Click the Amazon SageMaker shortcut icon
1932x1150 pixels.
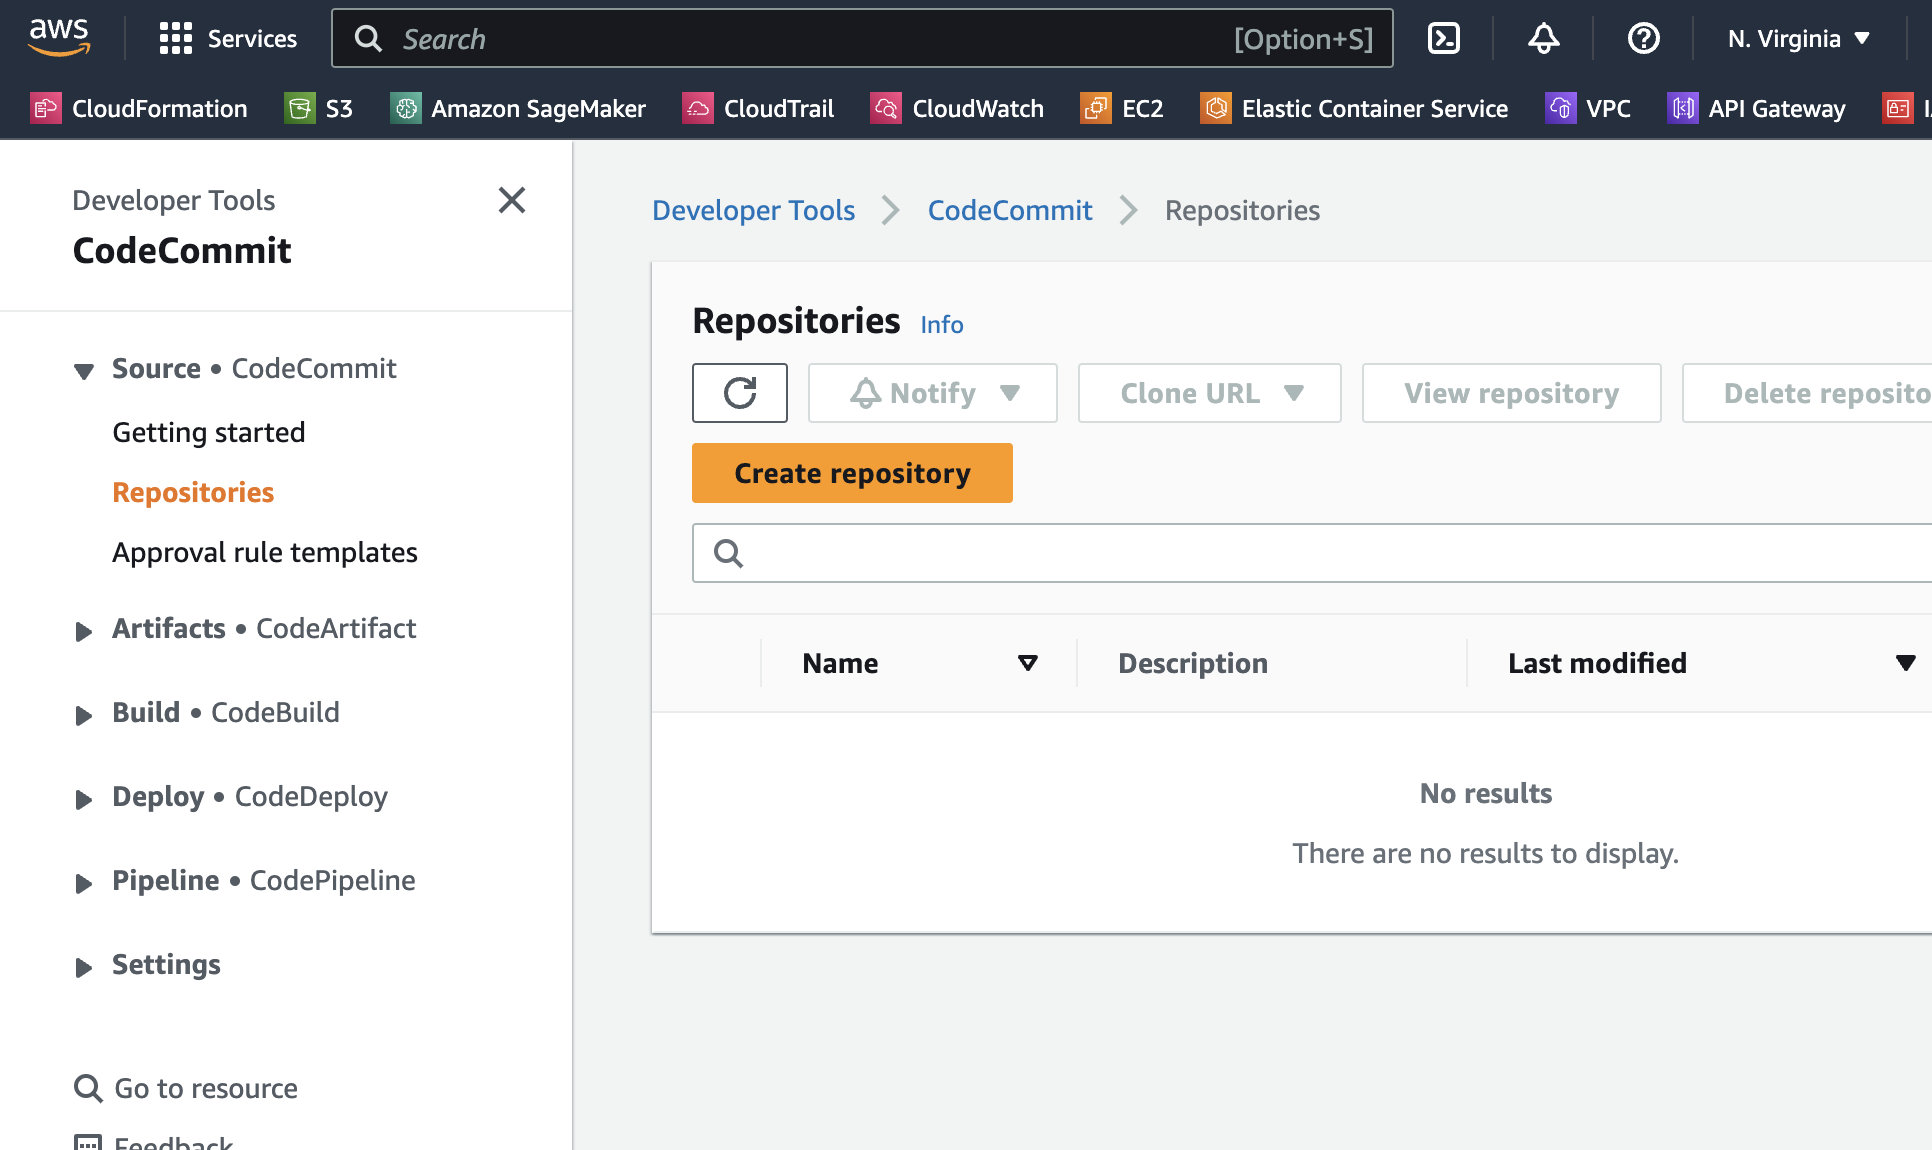[405, 108]
